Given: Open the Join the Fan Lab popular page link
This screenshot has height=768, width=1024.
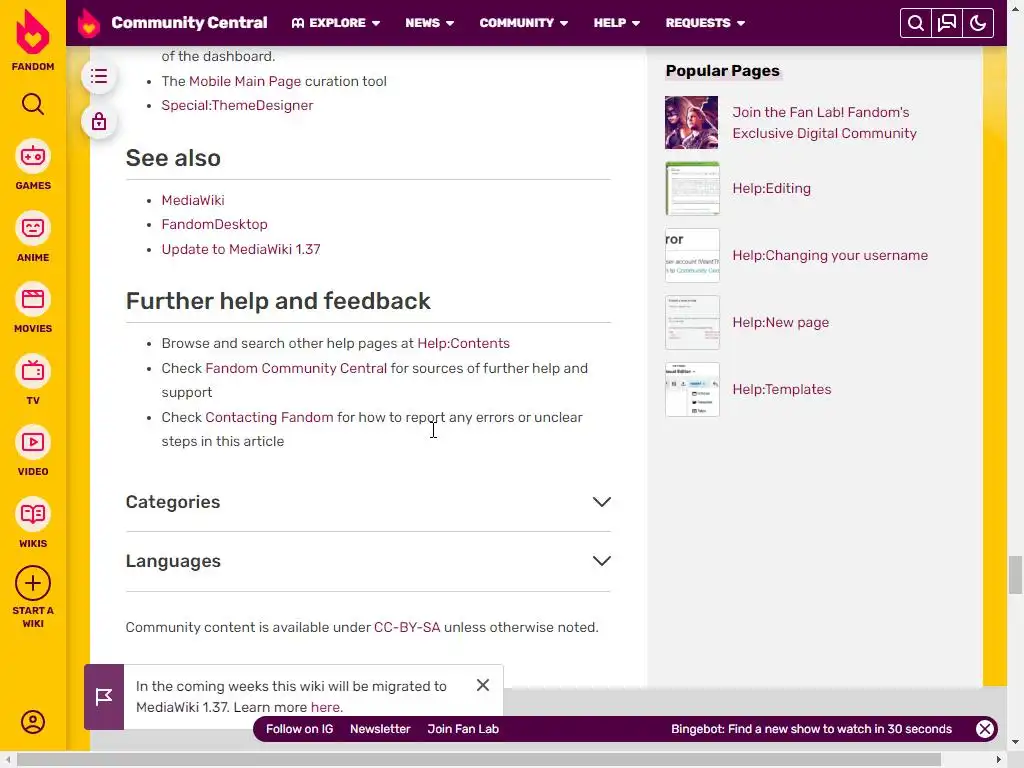Looking at the screenshot, I should (x=824, y=122).
